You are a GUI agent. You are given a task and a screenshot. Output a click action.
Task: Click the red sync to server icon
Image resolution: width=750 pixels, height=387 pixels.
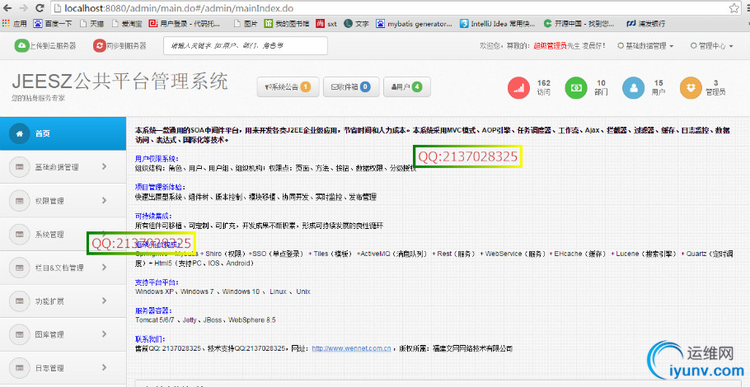point(99,45)
